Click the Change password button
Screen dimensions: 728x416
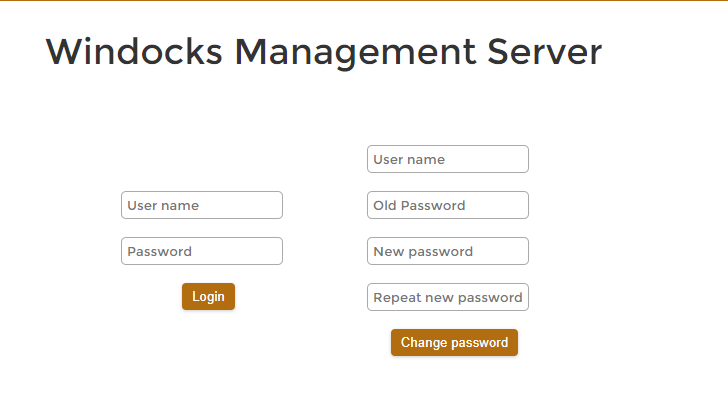tap(454, 343)
